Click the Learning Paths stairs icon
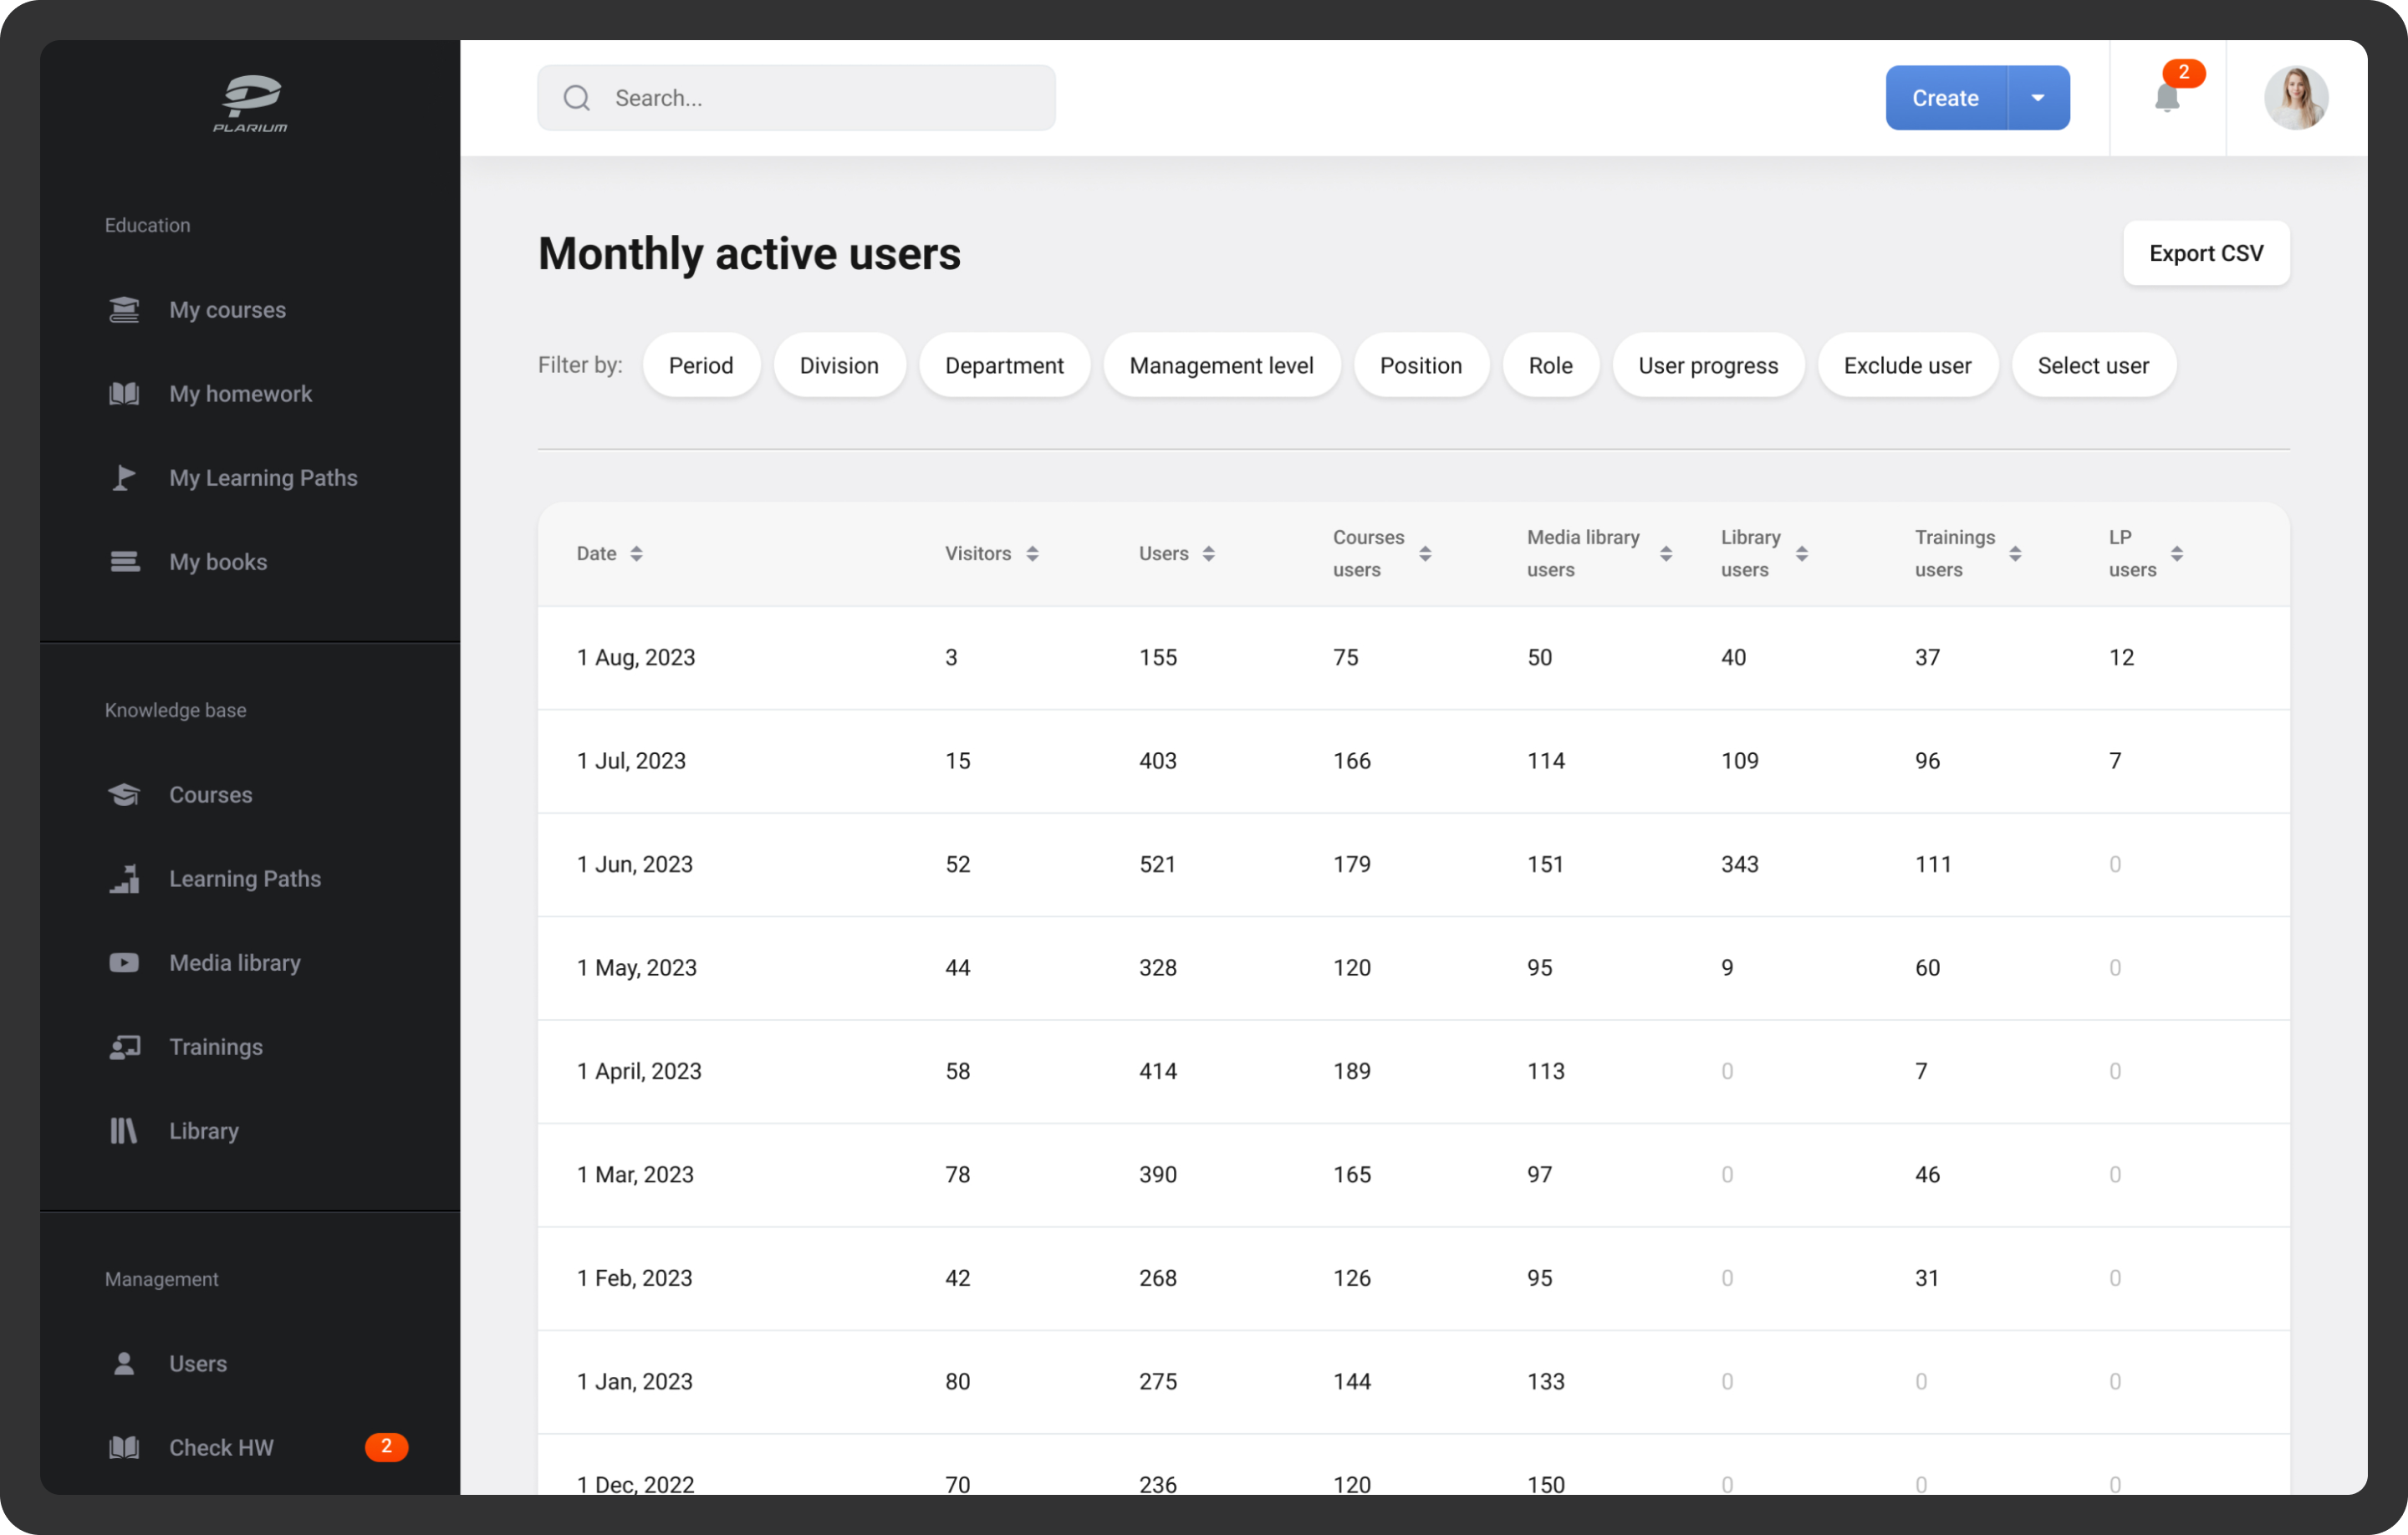The height and width of the screenshot is (1535, 2408). coord(124,879)
